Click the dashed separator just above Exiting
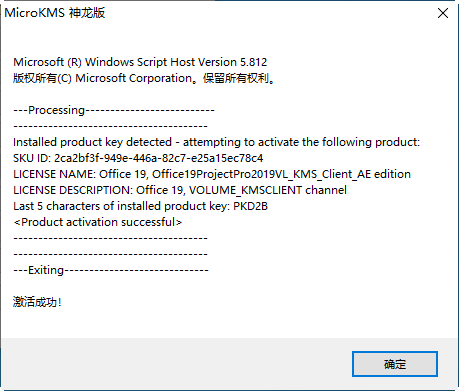This screenshot has width=459, height=391. [x=110, y=254]
